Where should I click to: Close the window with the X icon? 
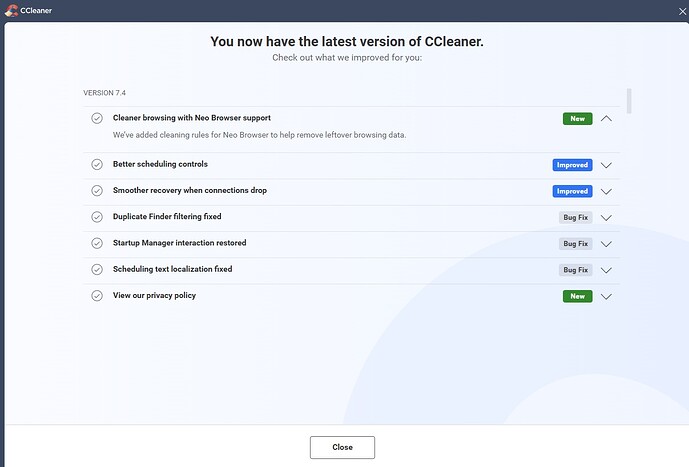682,12
